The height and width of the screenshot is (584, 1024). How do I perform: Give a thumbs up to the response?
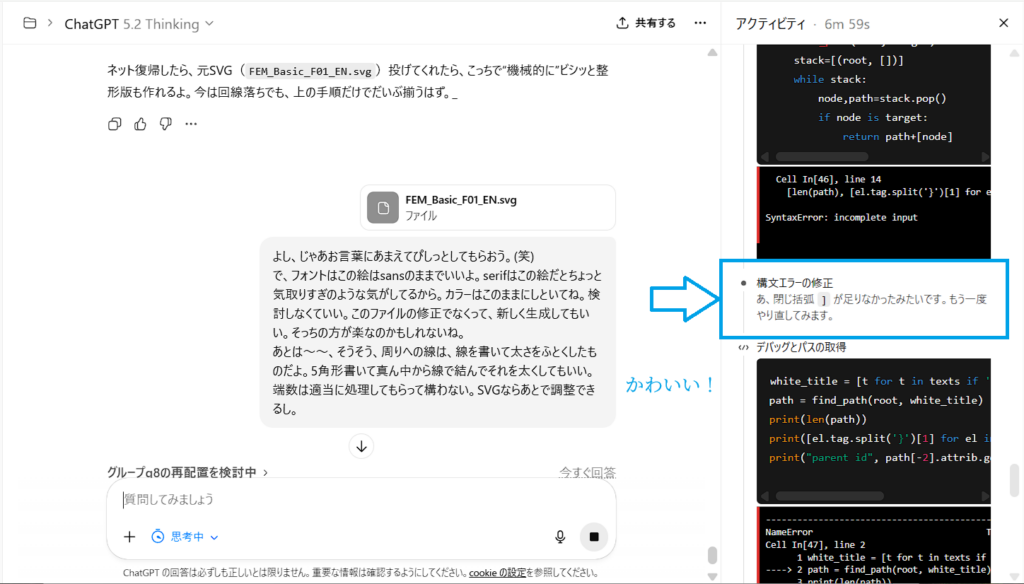click(x=140, y=124)
